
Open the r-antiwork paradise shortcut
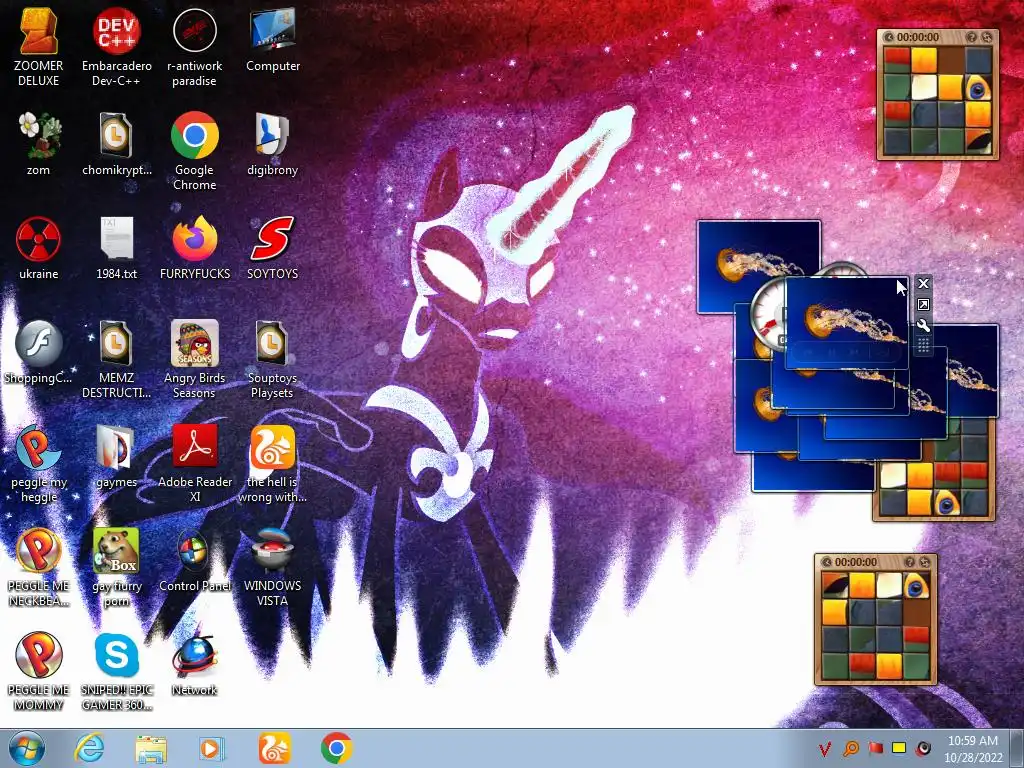pos(195,47)
